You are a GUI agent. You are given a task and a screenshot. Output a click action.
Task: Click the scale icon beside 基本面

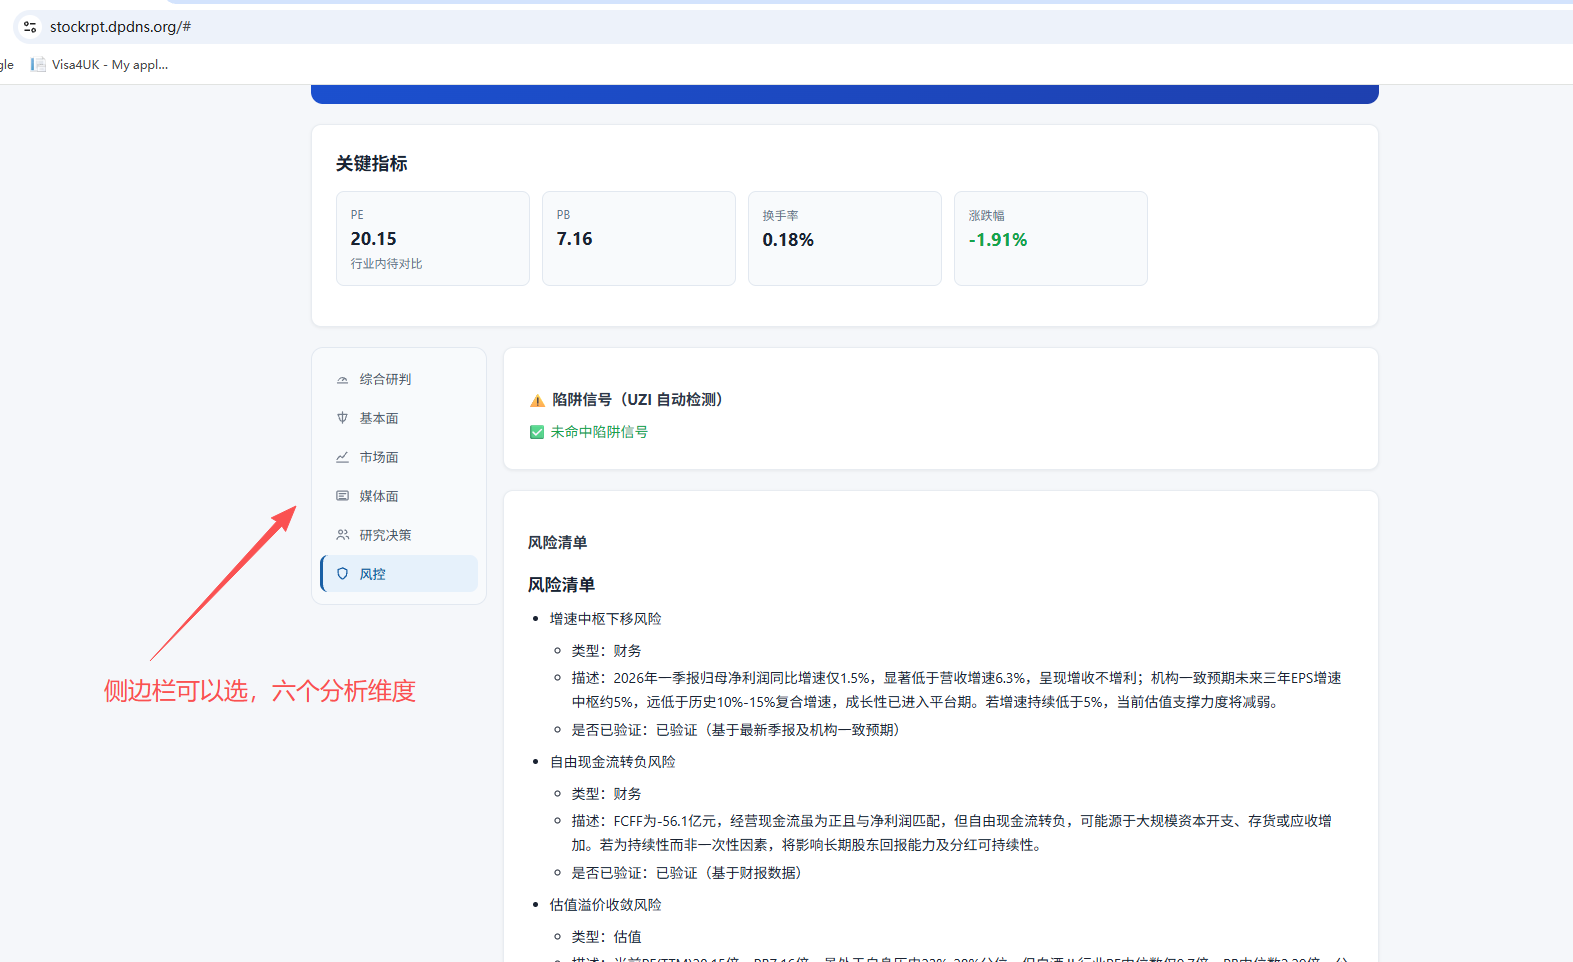(342, 418)
